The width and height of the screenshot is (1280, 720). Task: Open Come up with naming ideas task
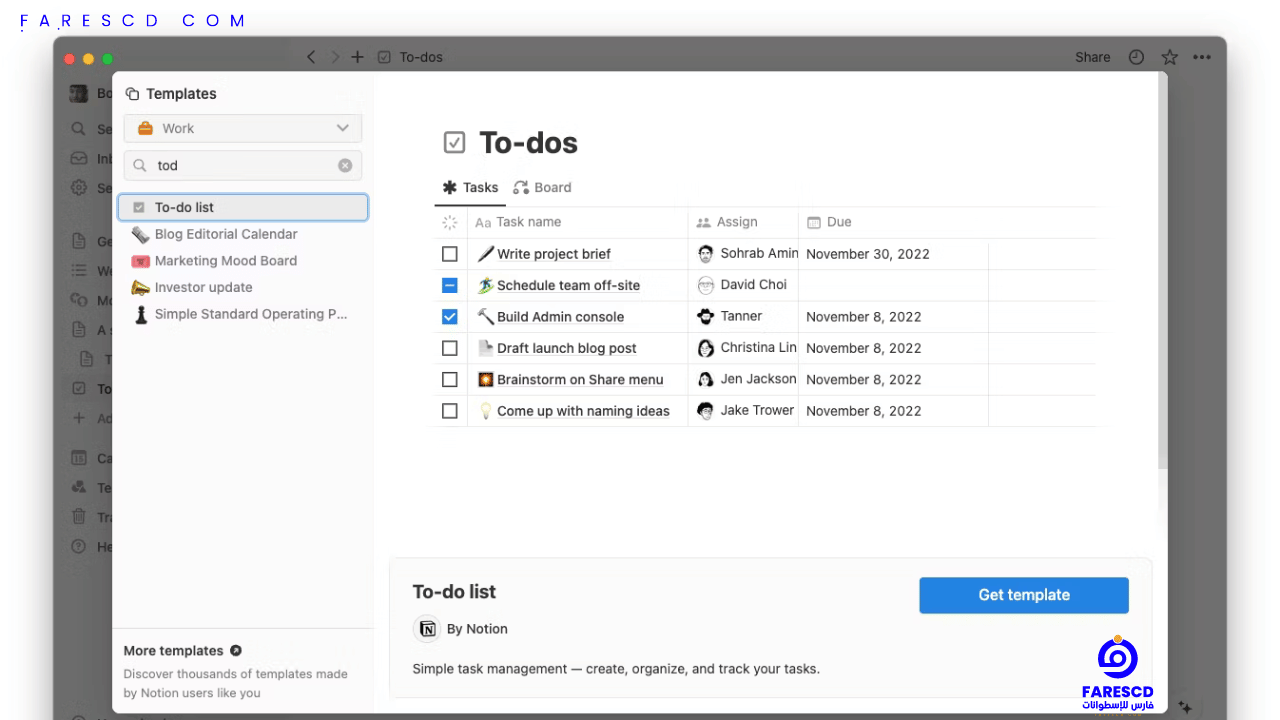pyautogui.click(x=583, y=411)
